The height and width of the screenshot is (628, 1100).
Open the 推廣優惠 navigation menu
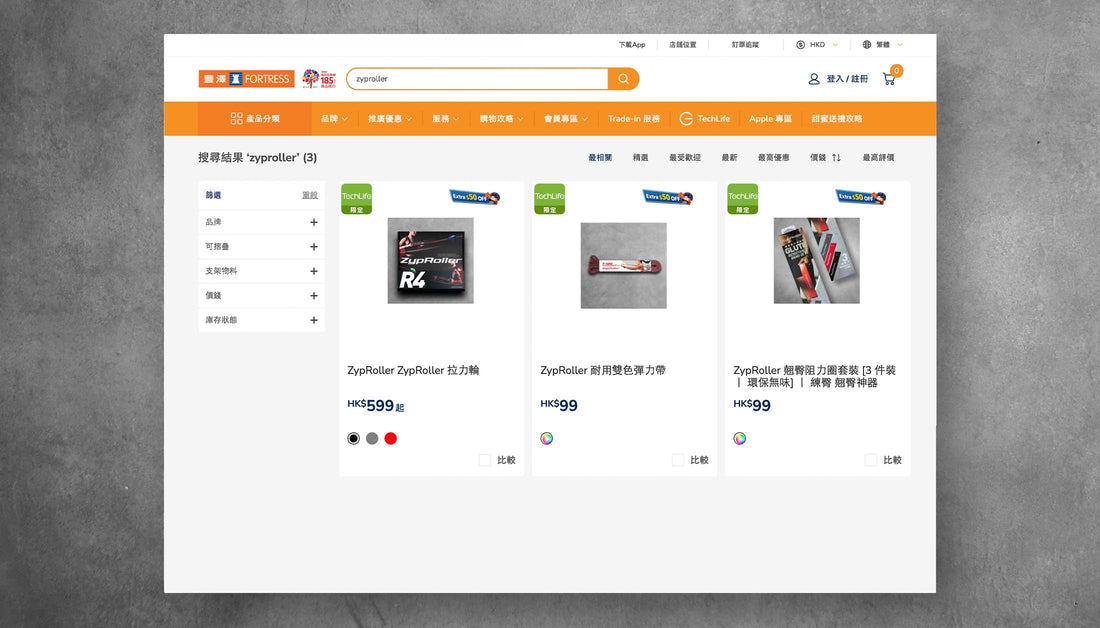[389, 118]
